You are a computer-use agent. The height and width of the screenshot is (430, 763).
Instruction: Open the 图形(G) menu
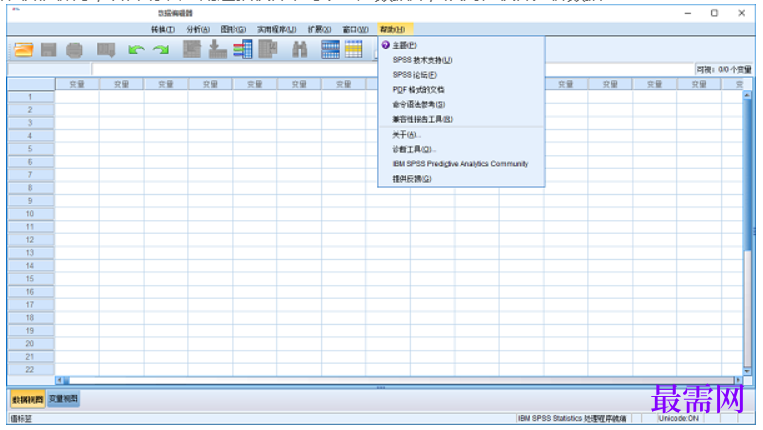coord(233,29)
